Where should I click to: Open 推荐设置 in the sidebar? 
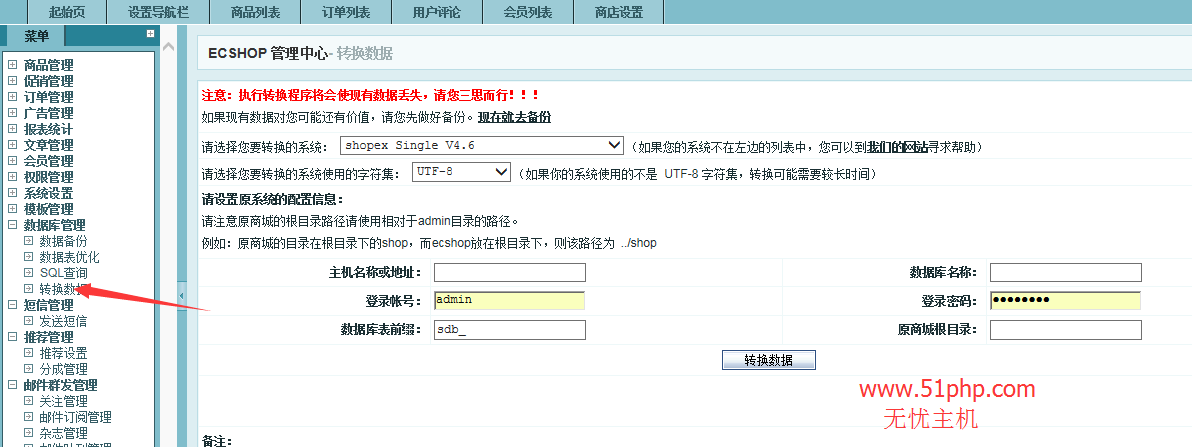tap(63, 353)
